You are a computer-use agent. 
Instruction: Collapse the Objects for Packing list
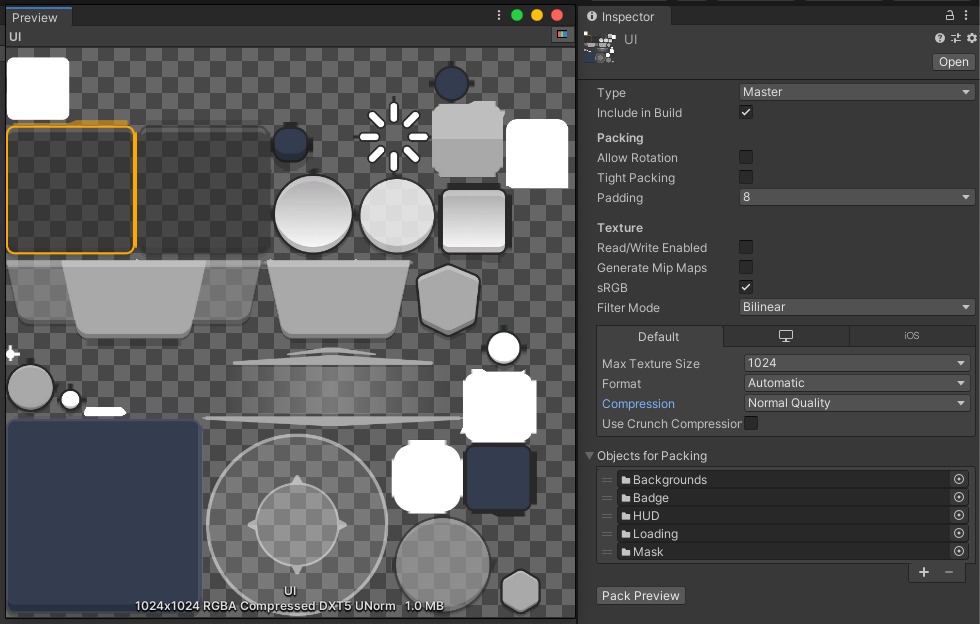(589, 456)
